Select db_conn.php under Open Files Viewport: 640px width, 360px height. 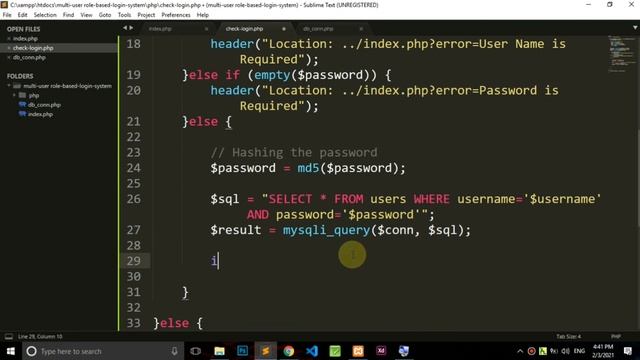pos(29,57)
